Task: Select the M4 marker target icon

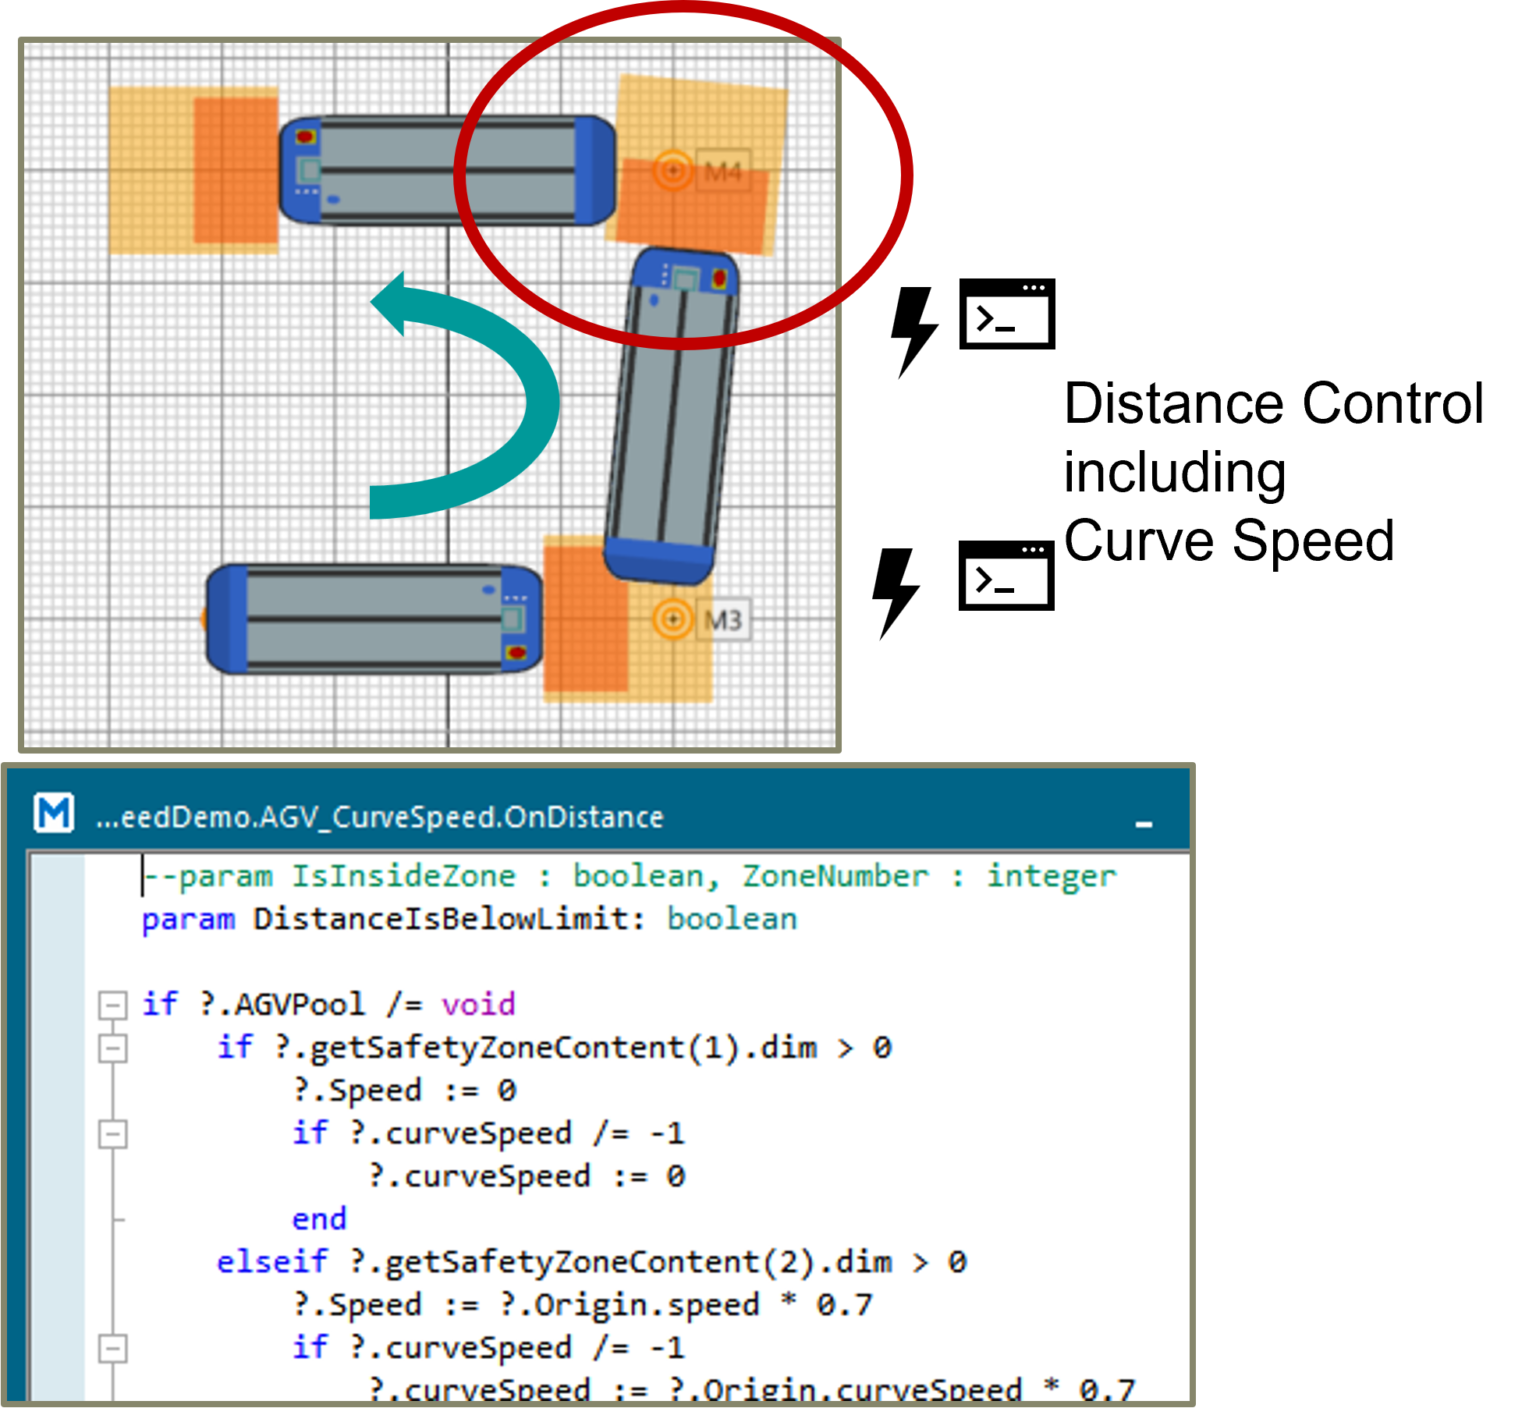Action: click(x=672, y=172)
